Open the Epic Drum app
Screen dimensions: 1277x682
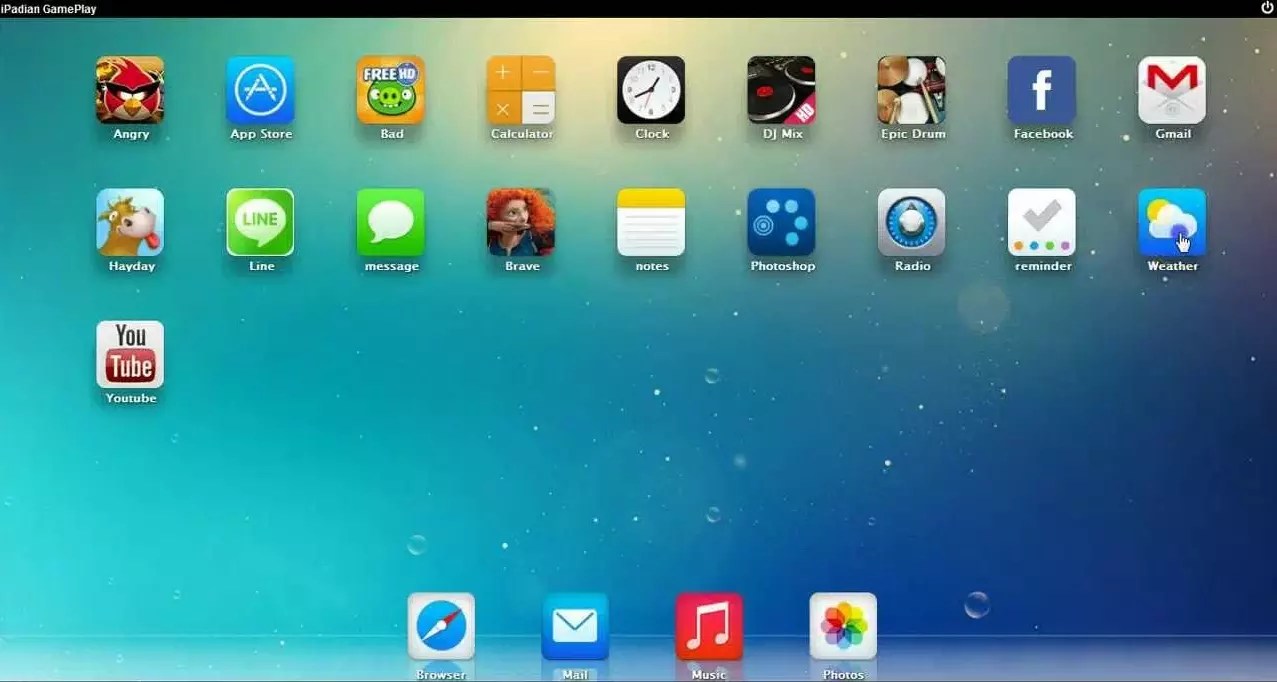912,90
